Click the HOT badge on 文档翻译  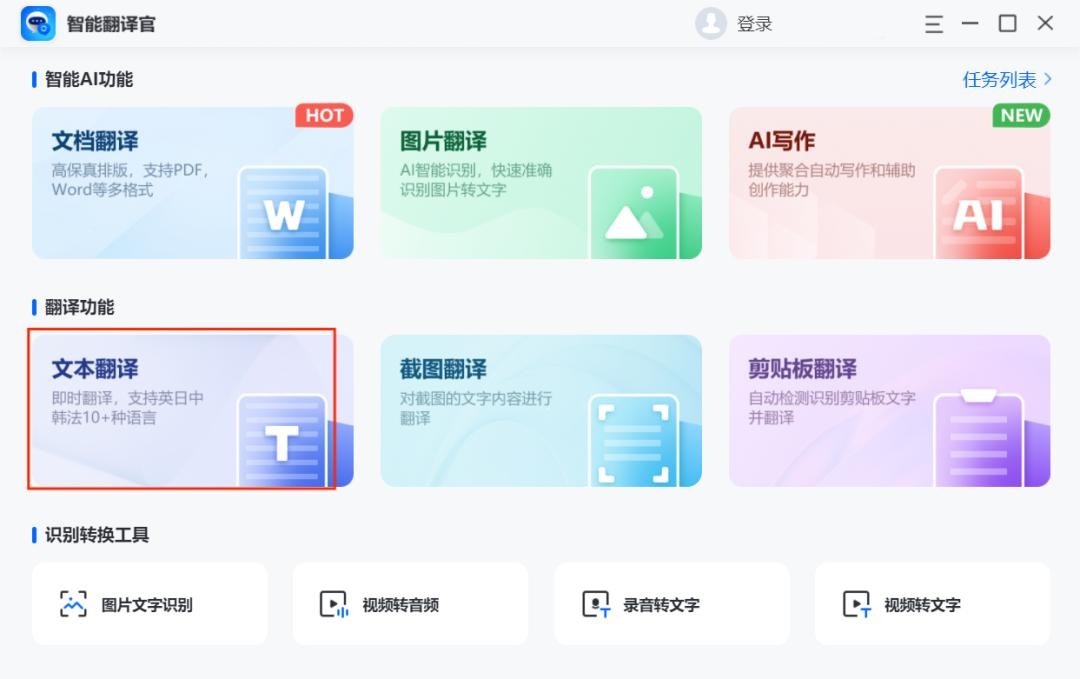tap(324, 116)
